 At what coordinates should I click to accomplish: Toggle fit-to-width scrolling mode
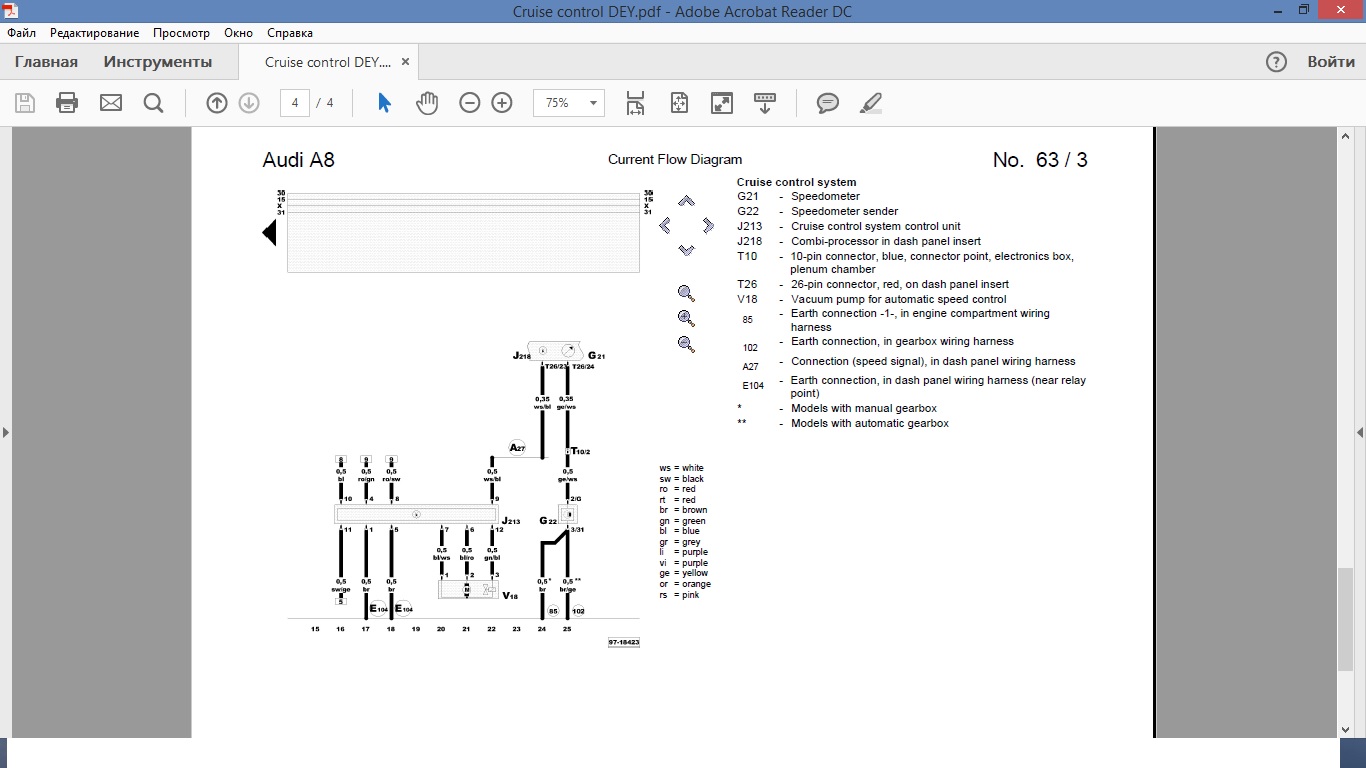635,103
